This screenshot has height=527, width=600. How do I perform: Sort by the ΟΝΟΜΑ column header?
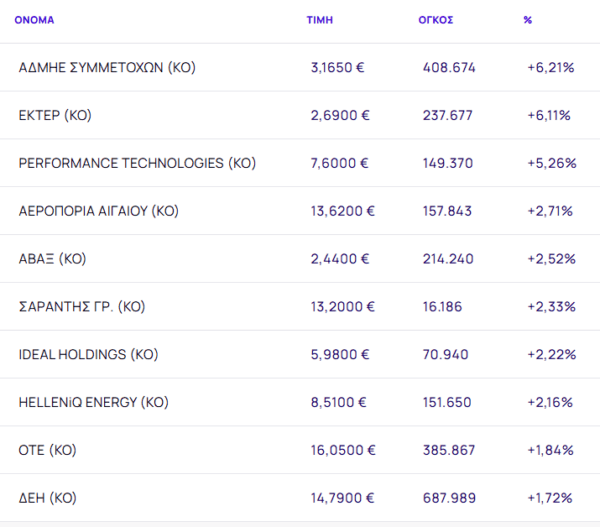tap(34, 20)
